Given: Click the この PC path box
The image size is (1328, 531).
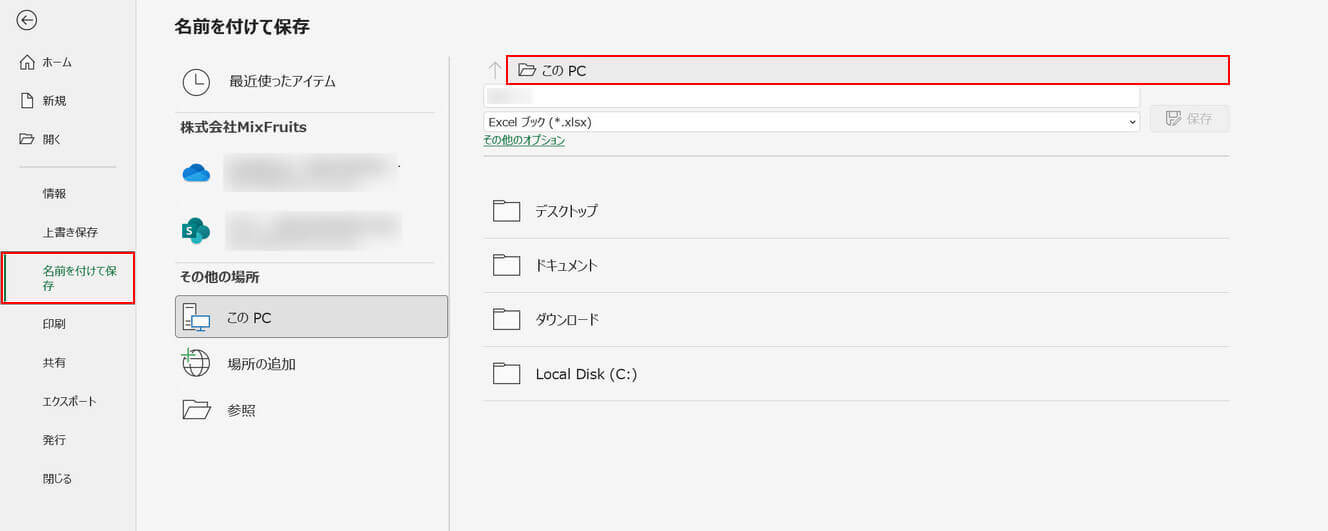Looking at the screenshot, I should pos(867,70).
